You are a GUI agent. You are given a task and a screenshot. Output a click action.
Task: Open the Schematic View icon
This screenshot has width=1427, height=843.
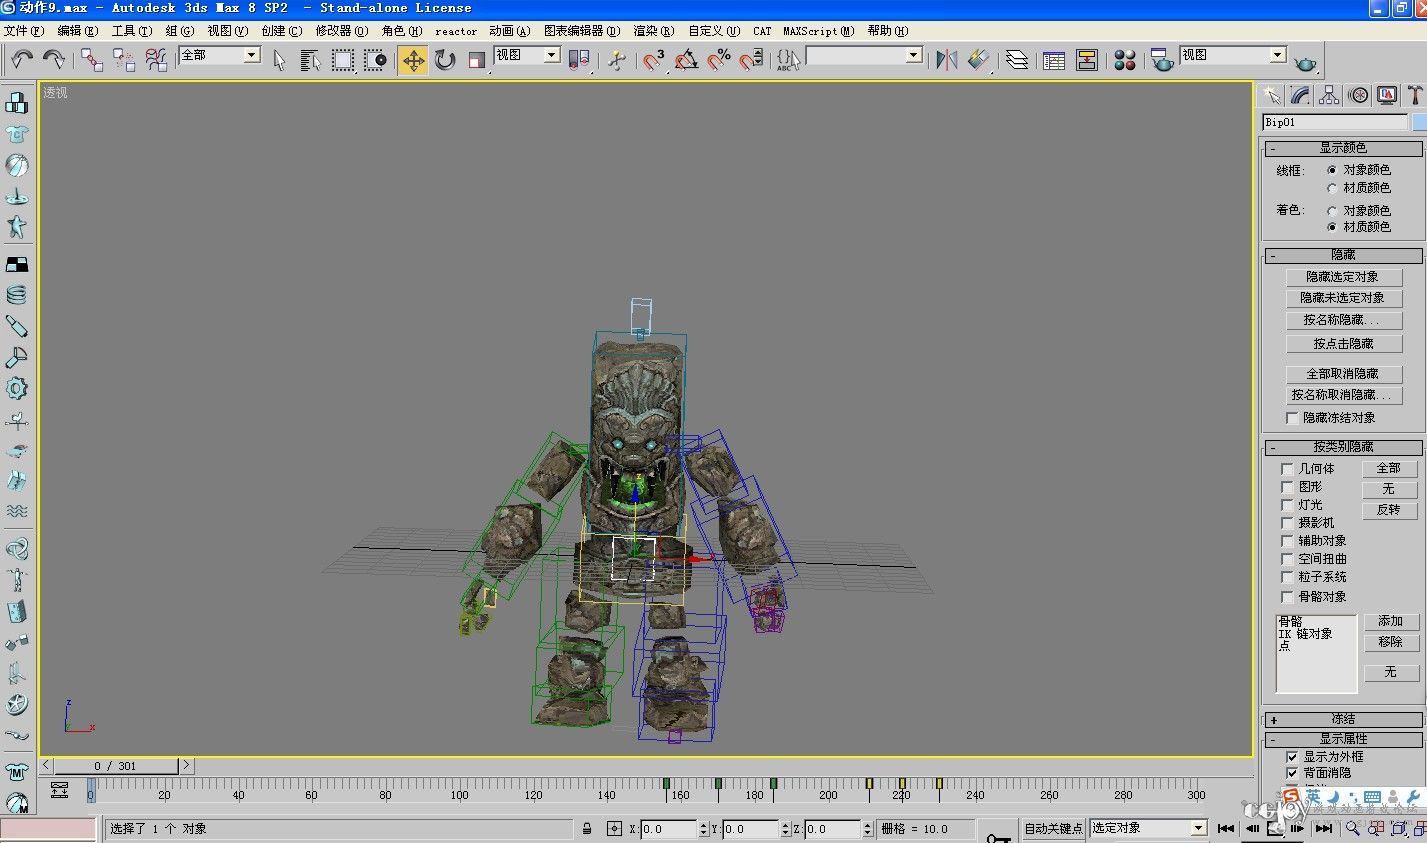tap(1087, 60)
